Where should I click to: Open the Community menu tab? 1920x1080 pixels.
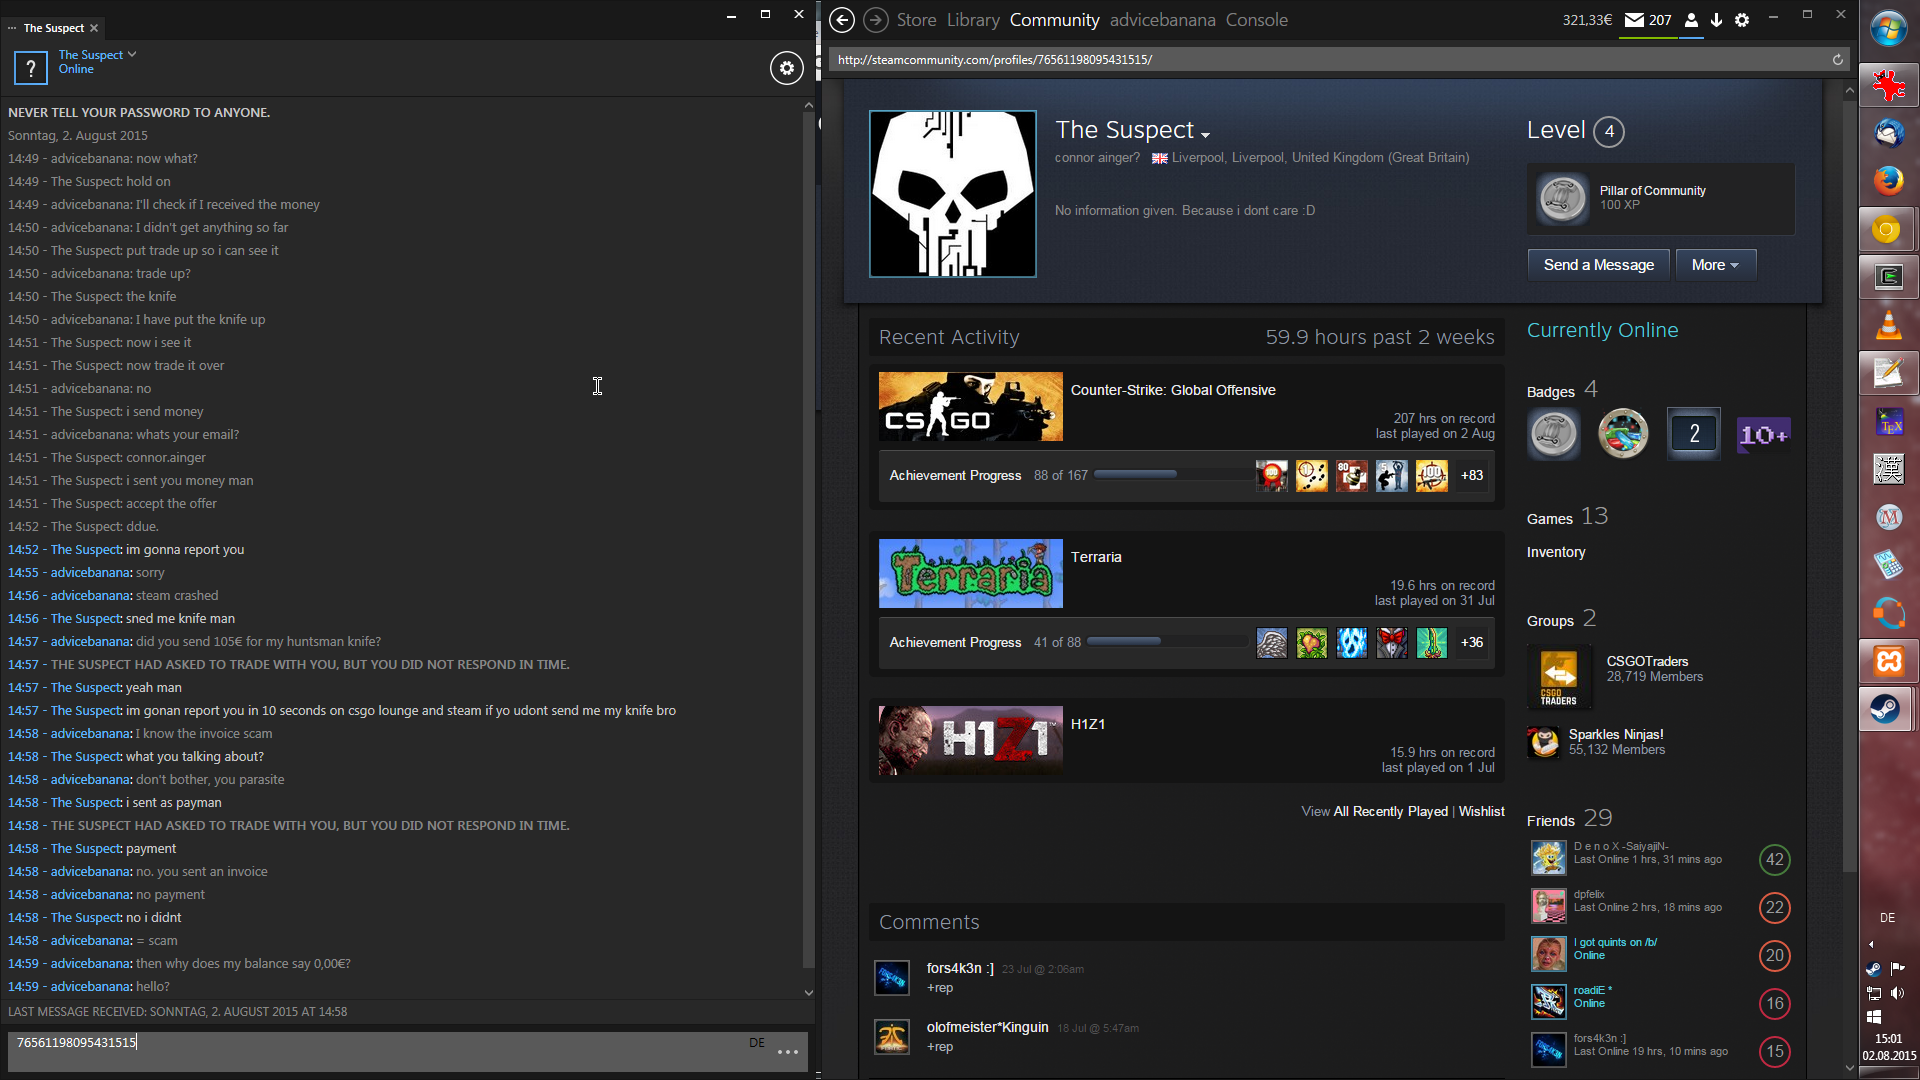[x=1054, y=20]
